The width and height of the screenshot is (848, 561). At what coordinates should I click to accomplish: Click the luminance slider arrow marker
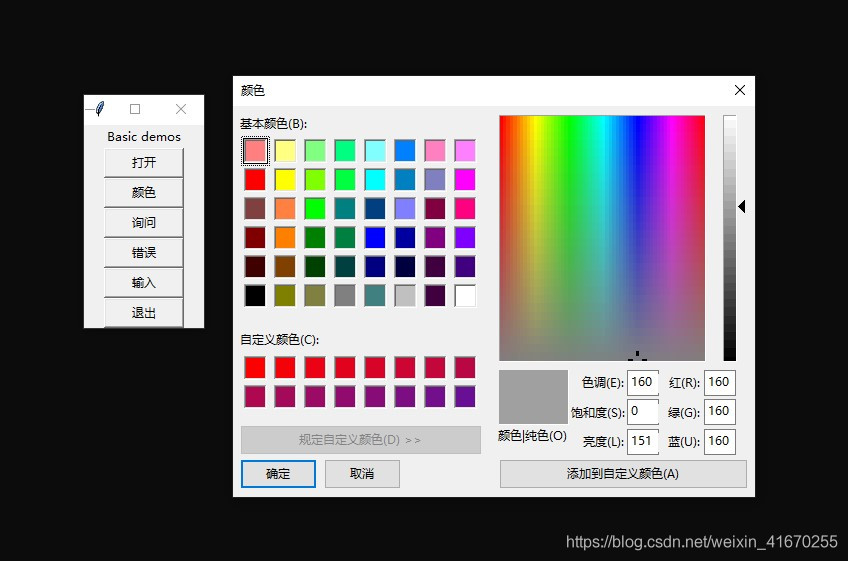tap(742, 206)
